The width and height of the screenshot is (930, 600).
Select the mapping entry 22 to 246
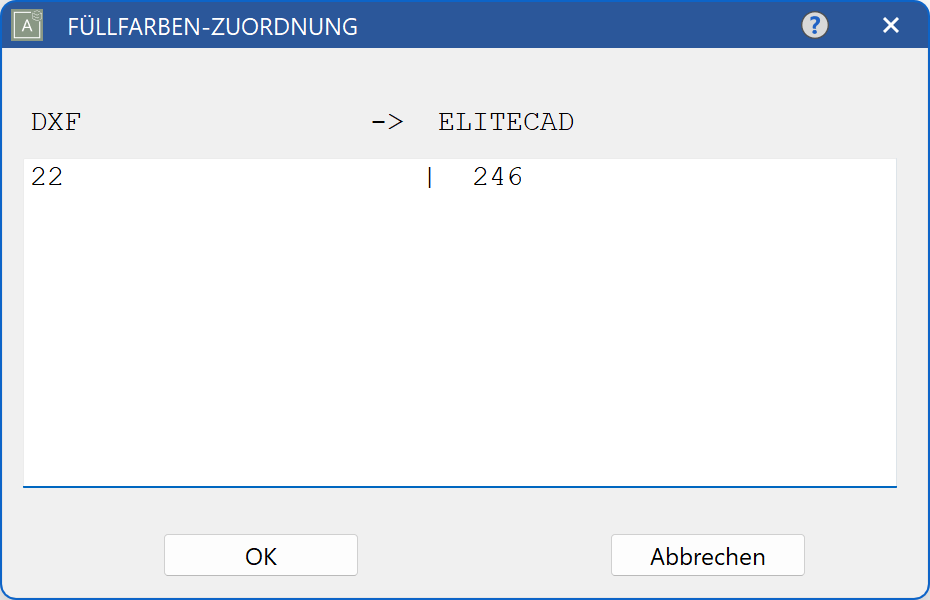(270, 176)
